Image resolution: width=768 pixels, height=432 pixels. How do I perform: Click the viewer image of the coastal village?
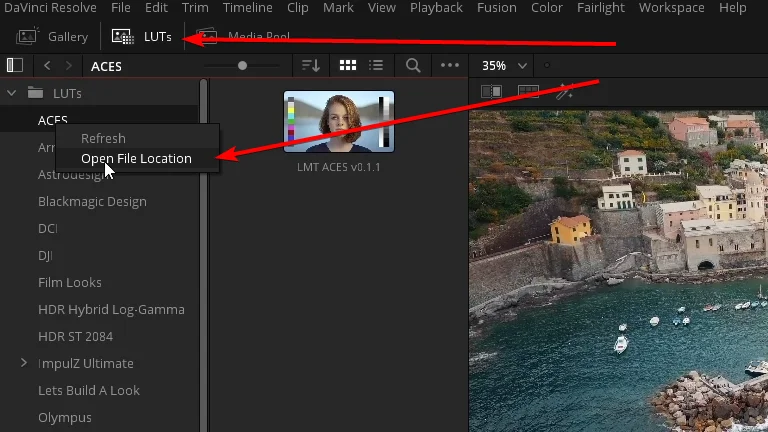[x=619, y=271]
